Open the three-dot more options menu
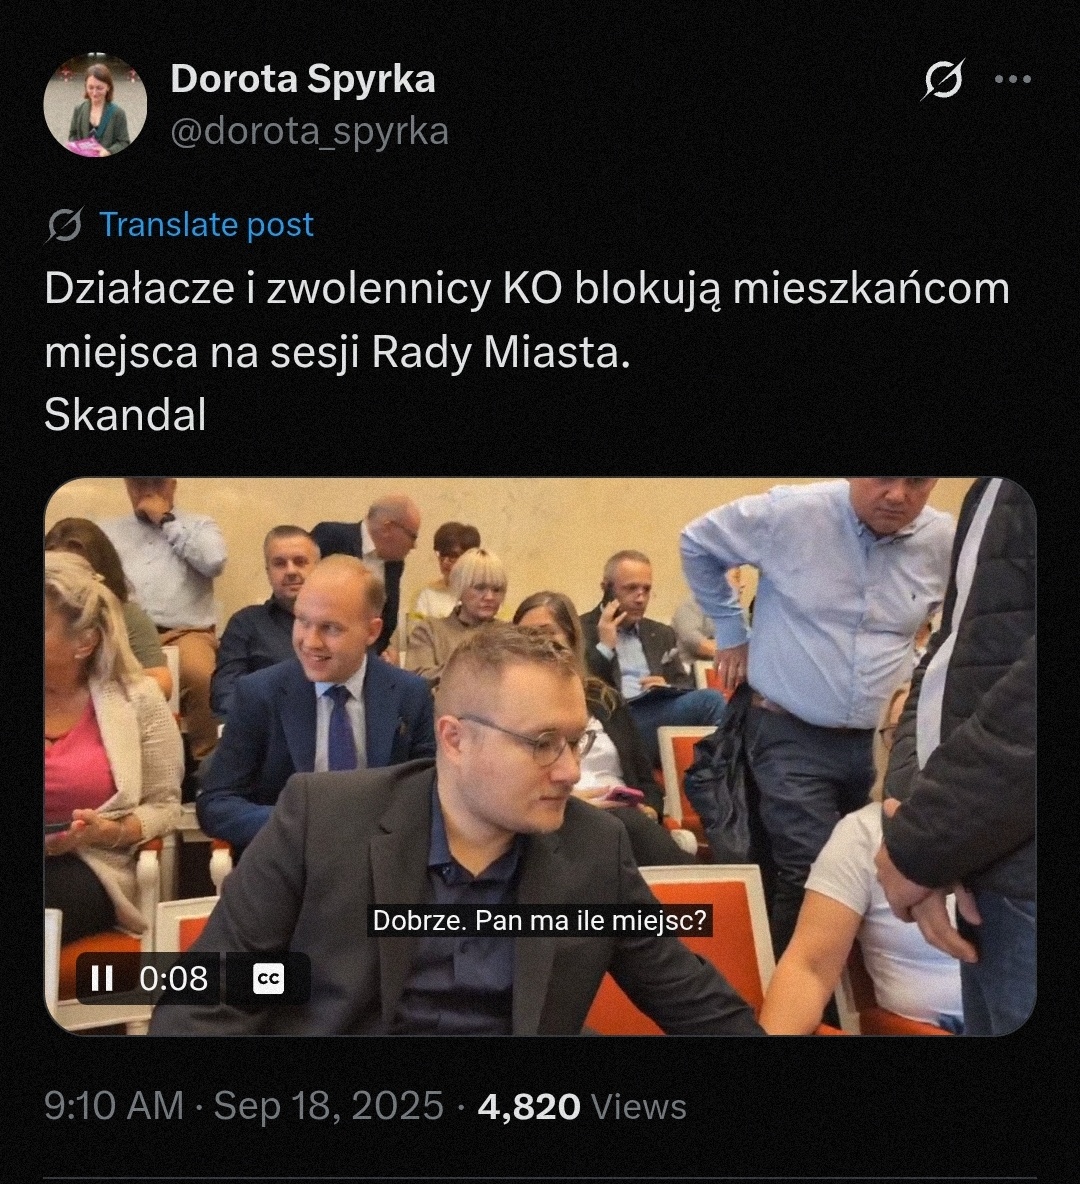 pos(1014,79)
